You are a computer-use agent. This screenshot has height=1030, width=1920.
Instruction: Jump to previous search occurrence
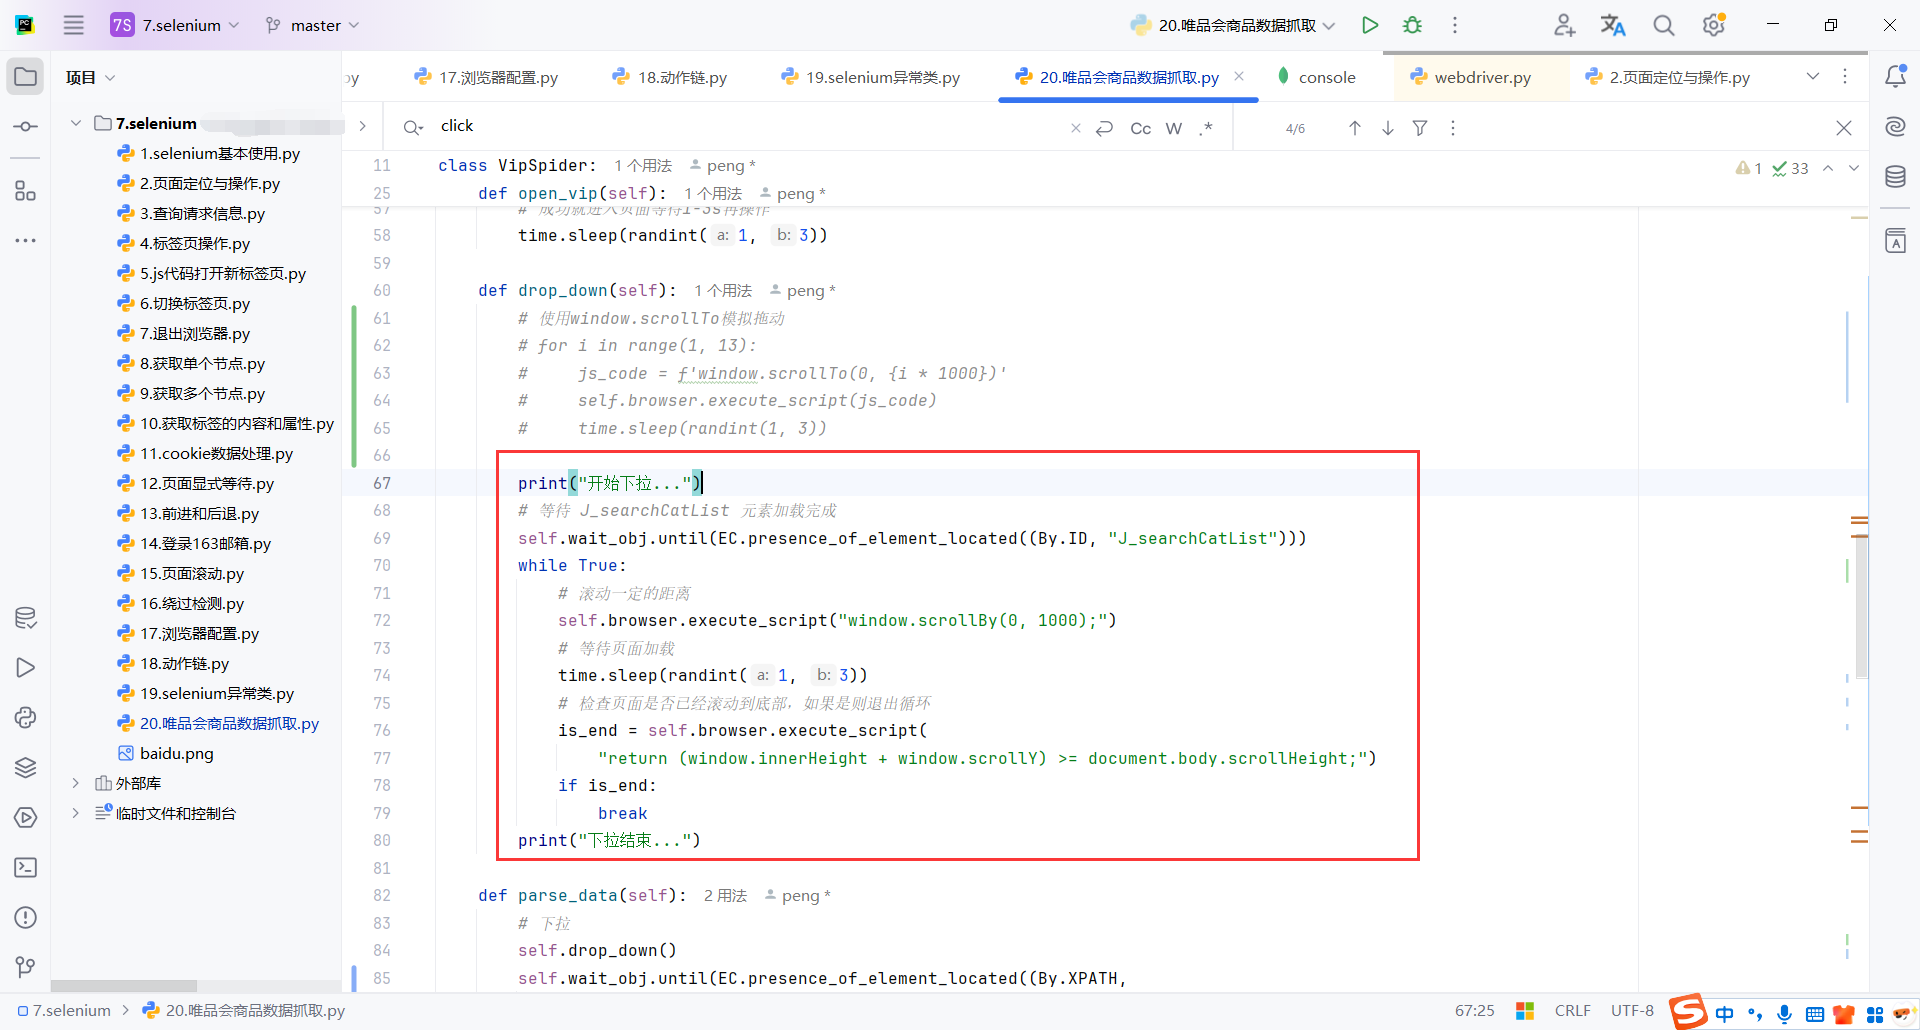pyautogui.click(x=1355, y=128)
